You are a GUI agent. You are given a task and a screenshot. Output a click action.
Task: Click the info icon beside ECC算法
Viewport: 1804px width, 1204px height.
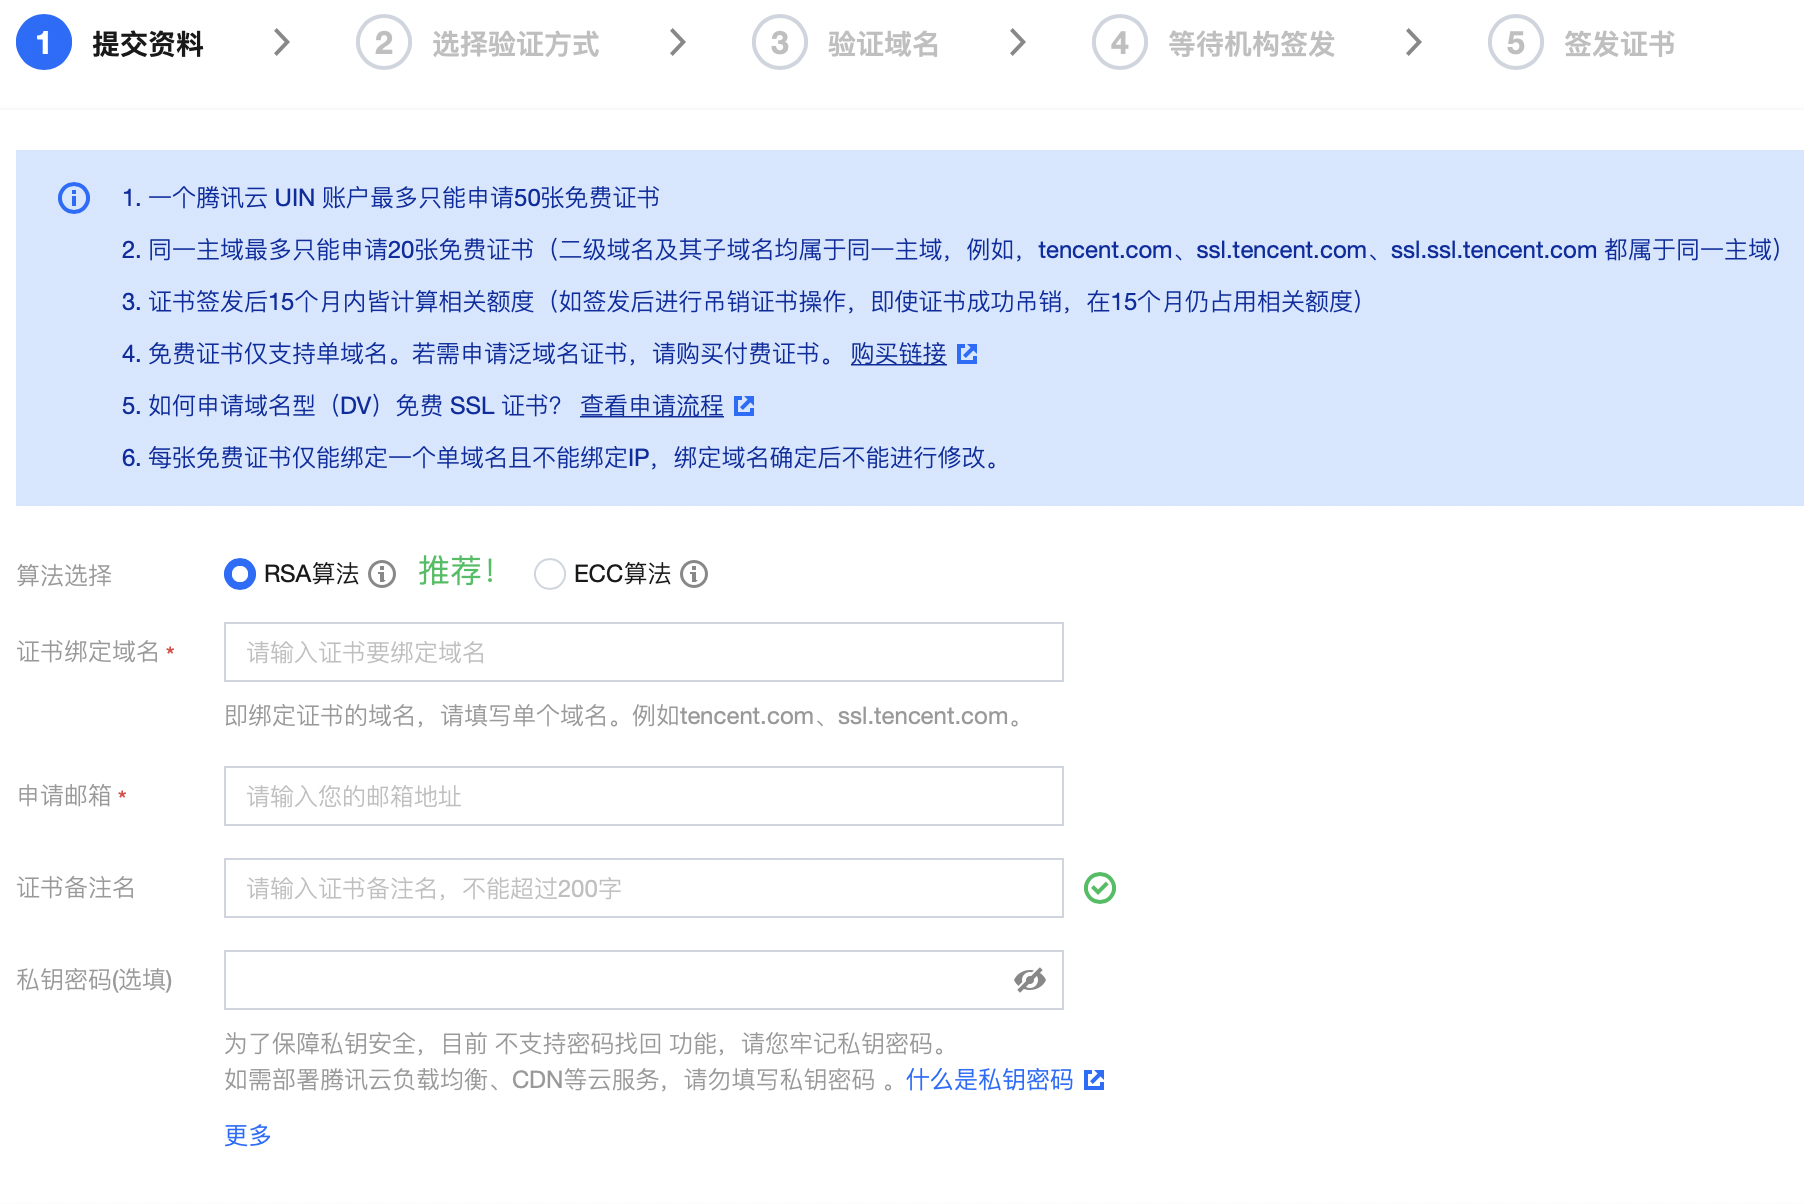[x=694, y=574]
